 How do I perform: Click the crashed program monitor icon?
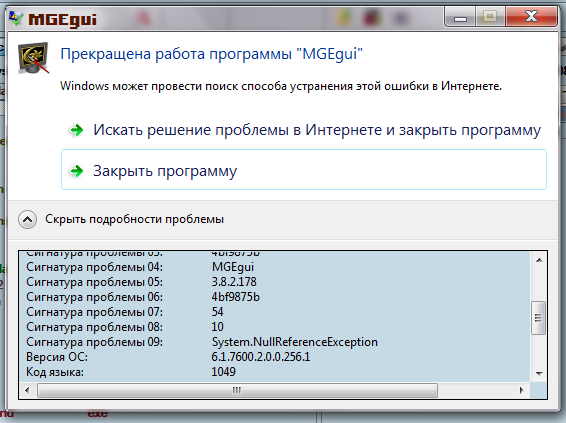(34, 58)
